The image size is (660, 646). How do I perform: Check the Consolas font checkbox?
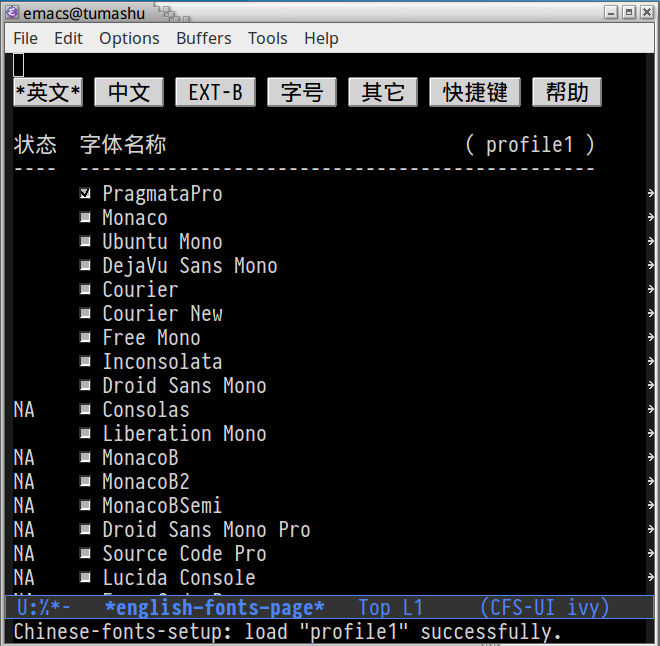(85, 409)
